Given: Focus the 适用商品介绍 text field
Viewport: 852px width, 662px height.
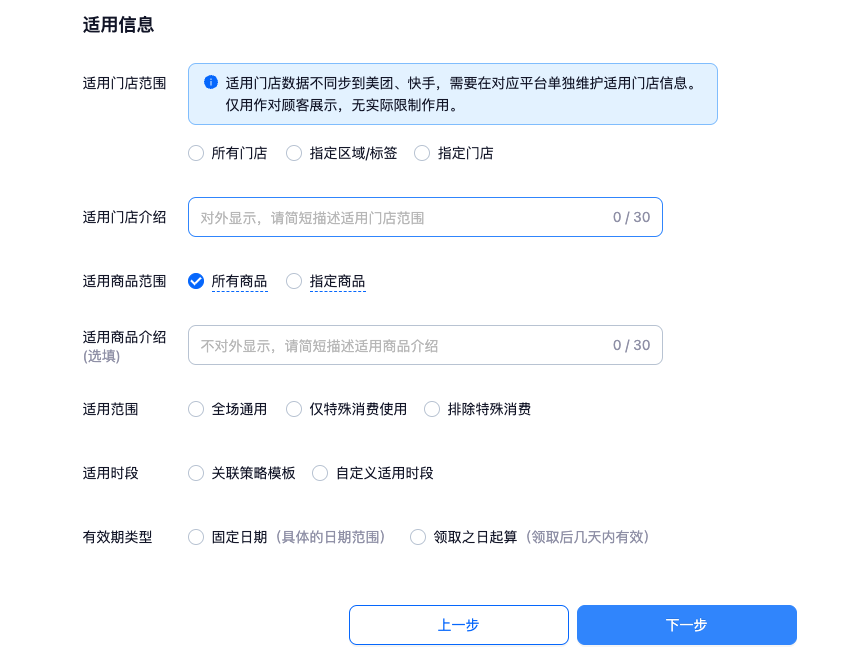Looking at the screenshot, I should [x=400, y=345].
